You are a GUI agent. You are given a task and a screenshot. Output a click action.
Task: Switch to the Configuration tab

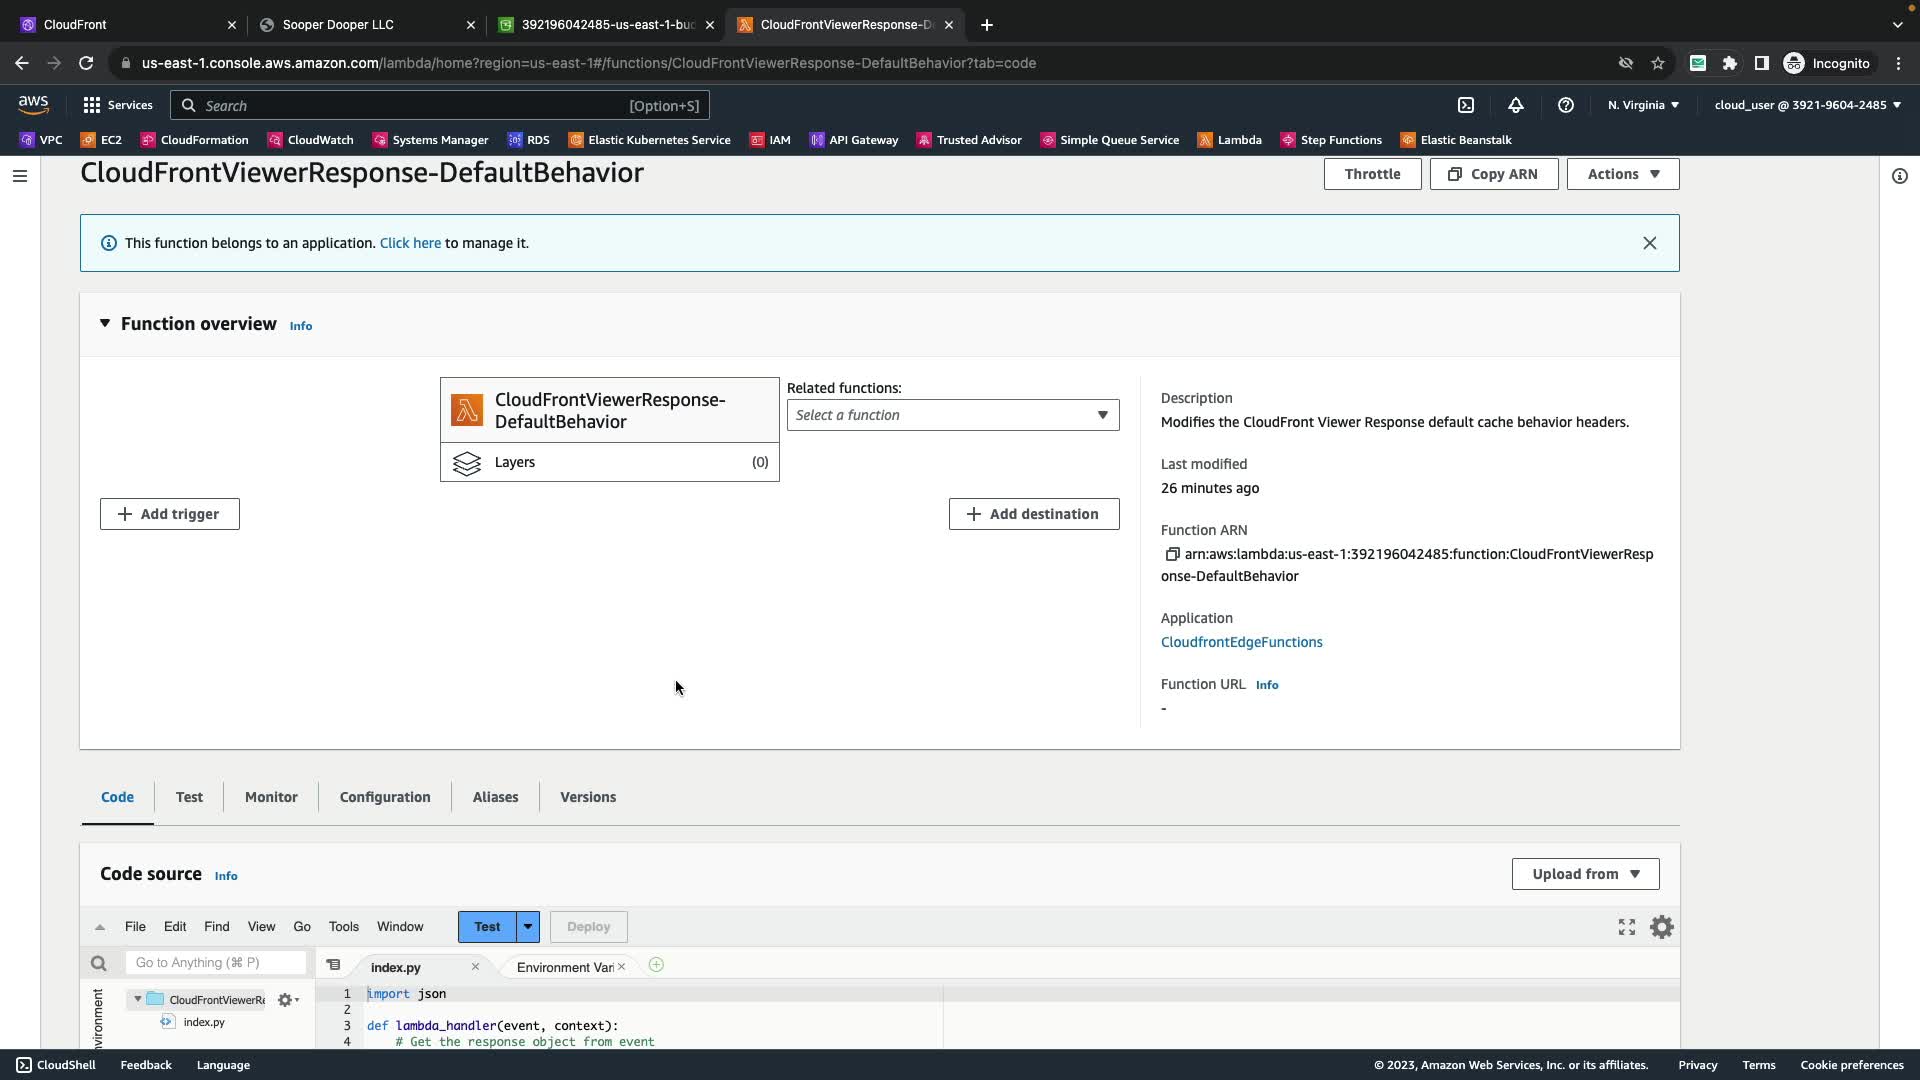(384, 797)
